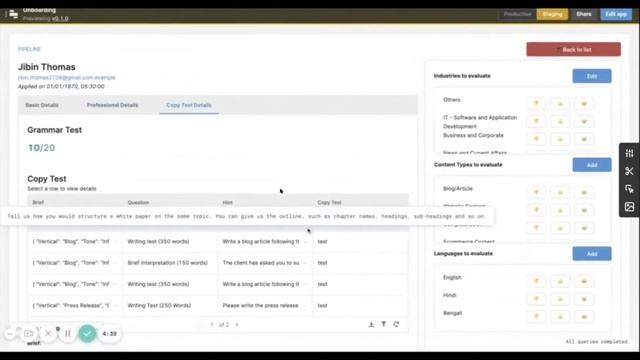
Task: Open the settings sliders tool in side toolbar
Action: pyautogui.click(x=629, y=153)
